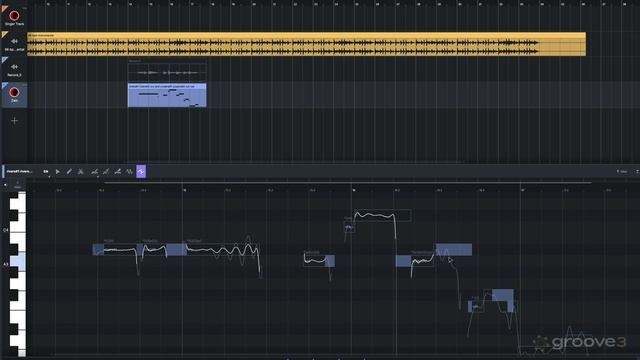640x360 pixels.
Task: Click measure 17 marker in the piano roll ruler
Action: [x=523, y=190]
